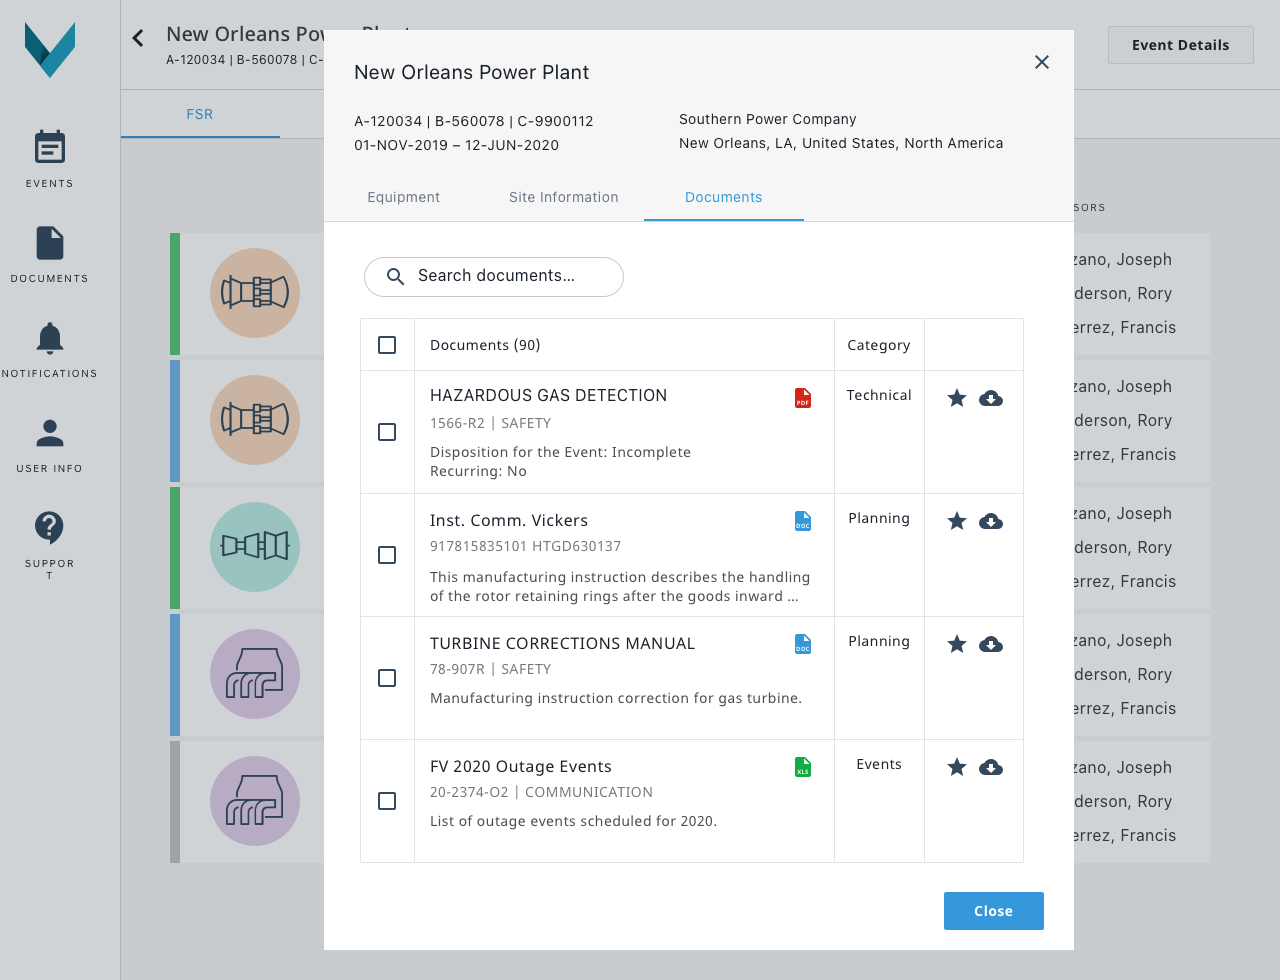The image size is (1280, 980).
Task: Click the DOC icon for TURBINE CORRECTIONS MANUAL
Action: pyautogui.click(x=803, y=644)
